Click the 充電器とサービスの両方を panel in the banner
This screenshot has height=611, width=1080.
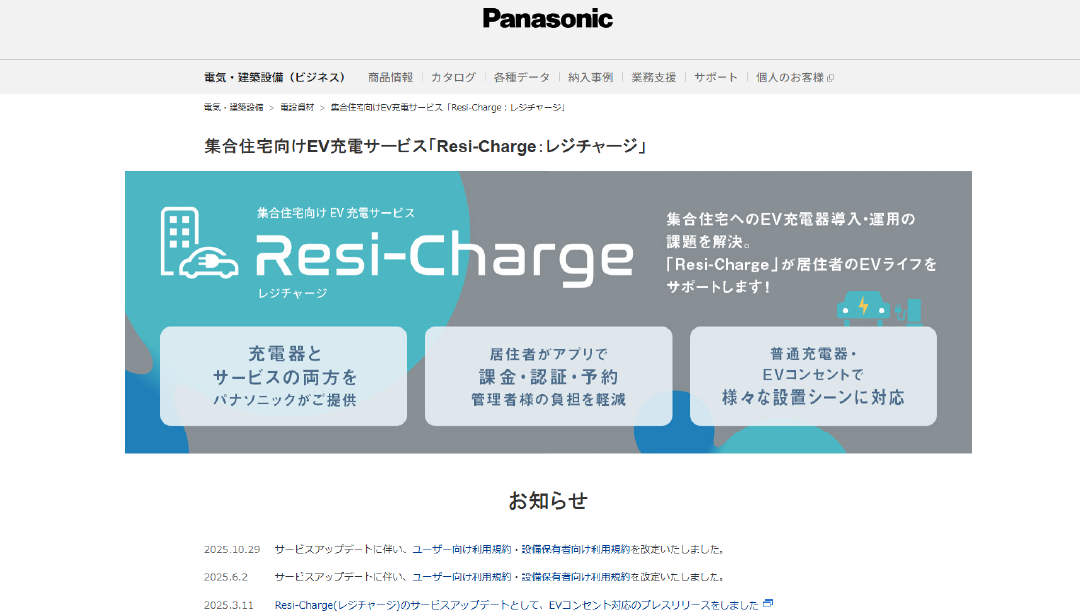click(283, 375)
